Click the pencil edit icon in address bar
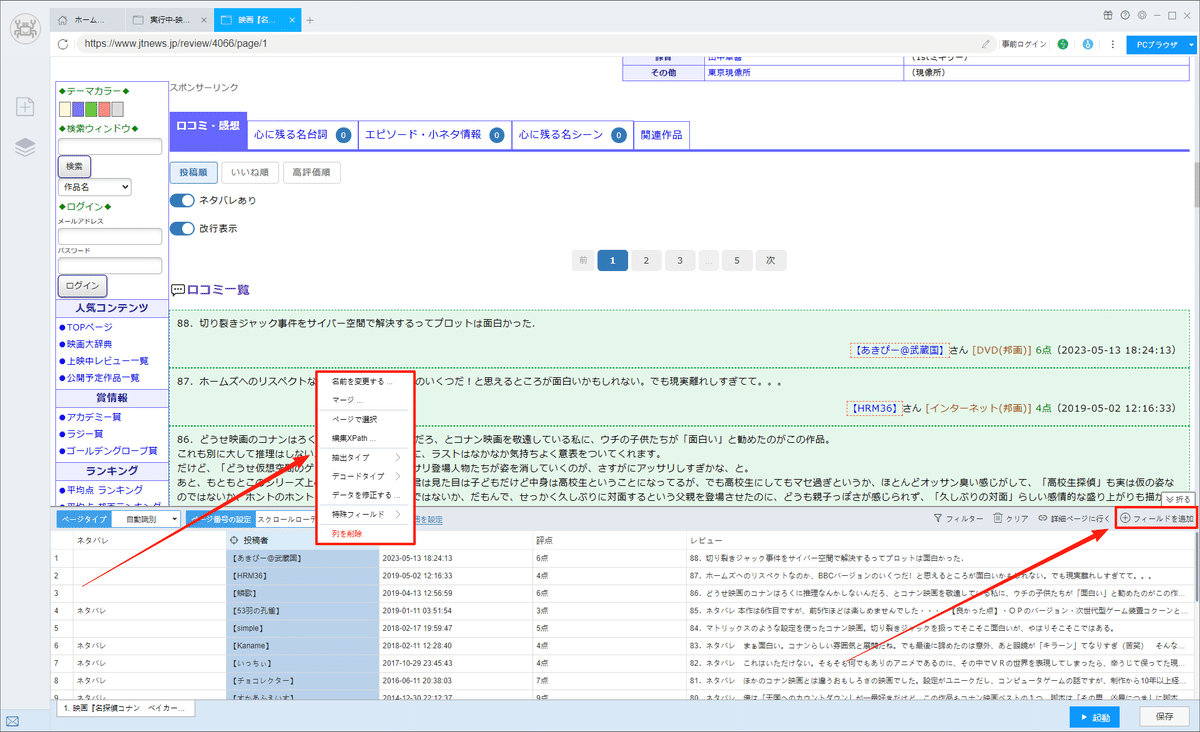 click(x=986, y=44)
